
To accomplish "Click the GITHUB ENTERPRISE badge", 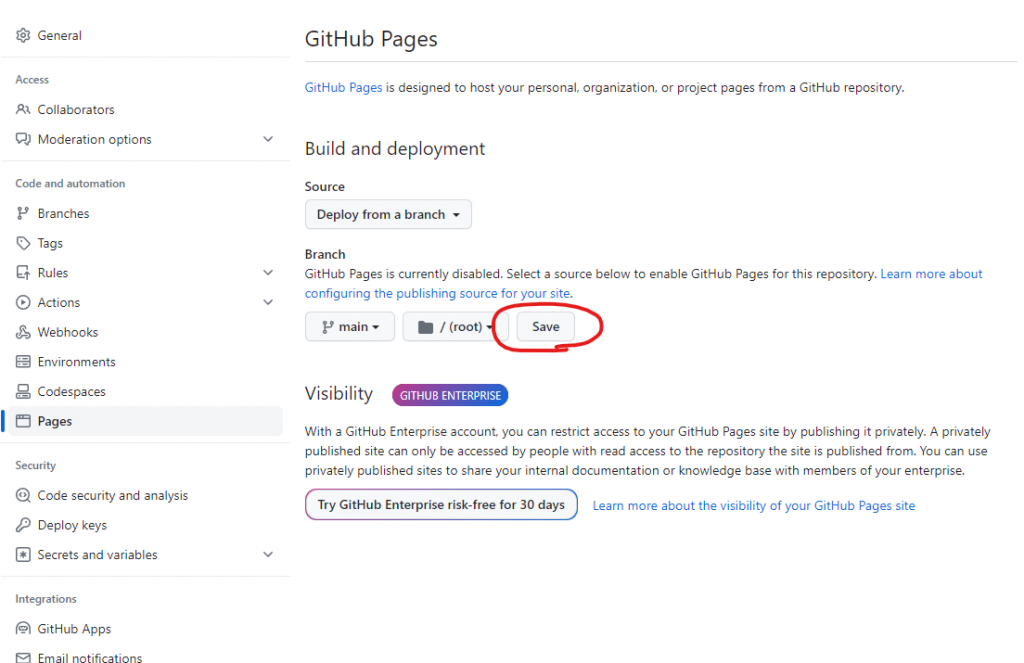I will (450, 395).
